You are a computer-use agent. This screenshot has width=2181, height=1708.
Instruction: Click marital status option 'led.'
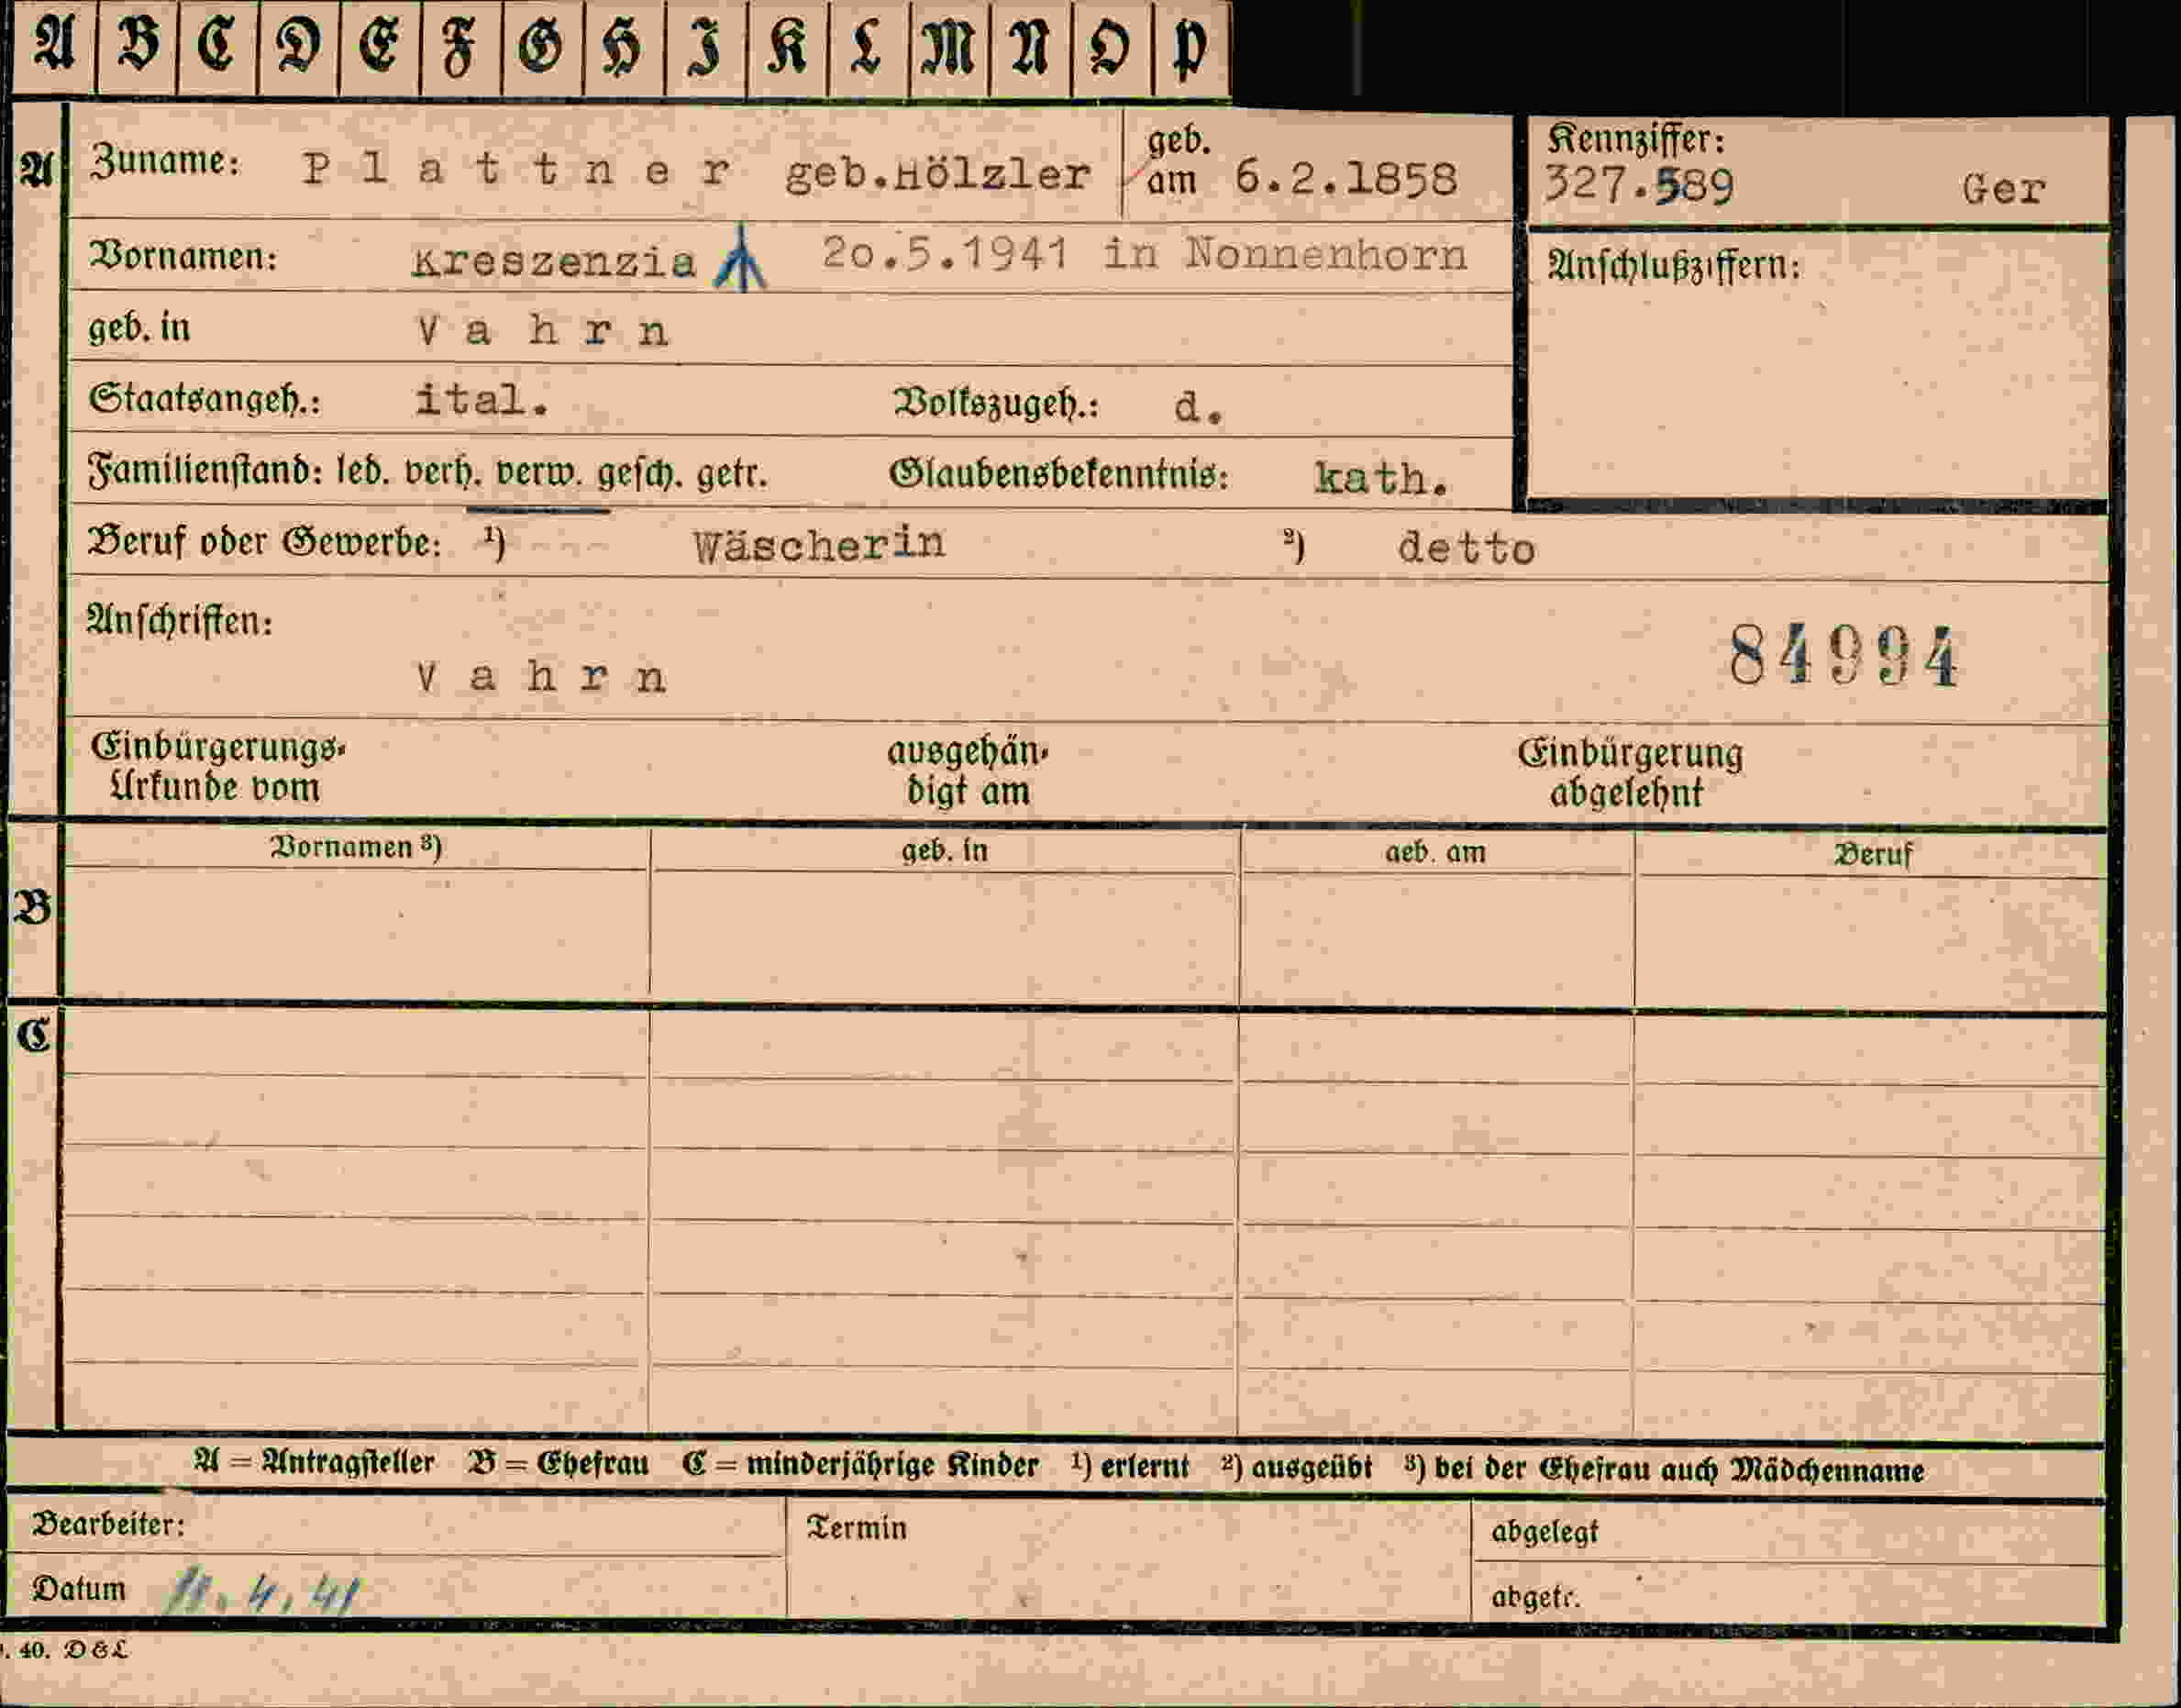click(362, 471)
